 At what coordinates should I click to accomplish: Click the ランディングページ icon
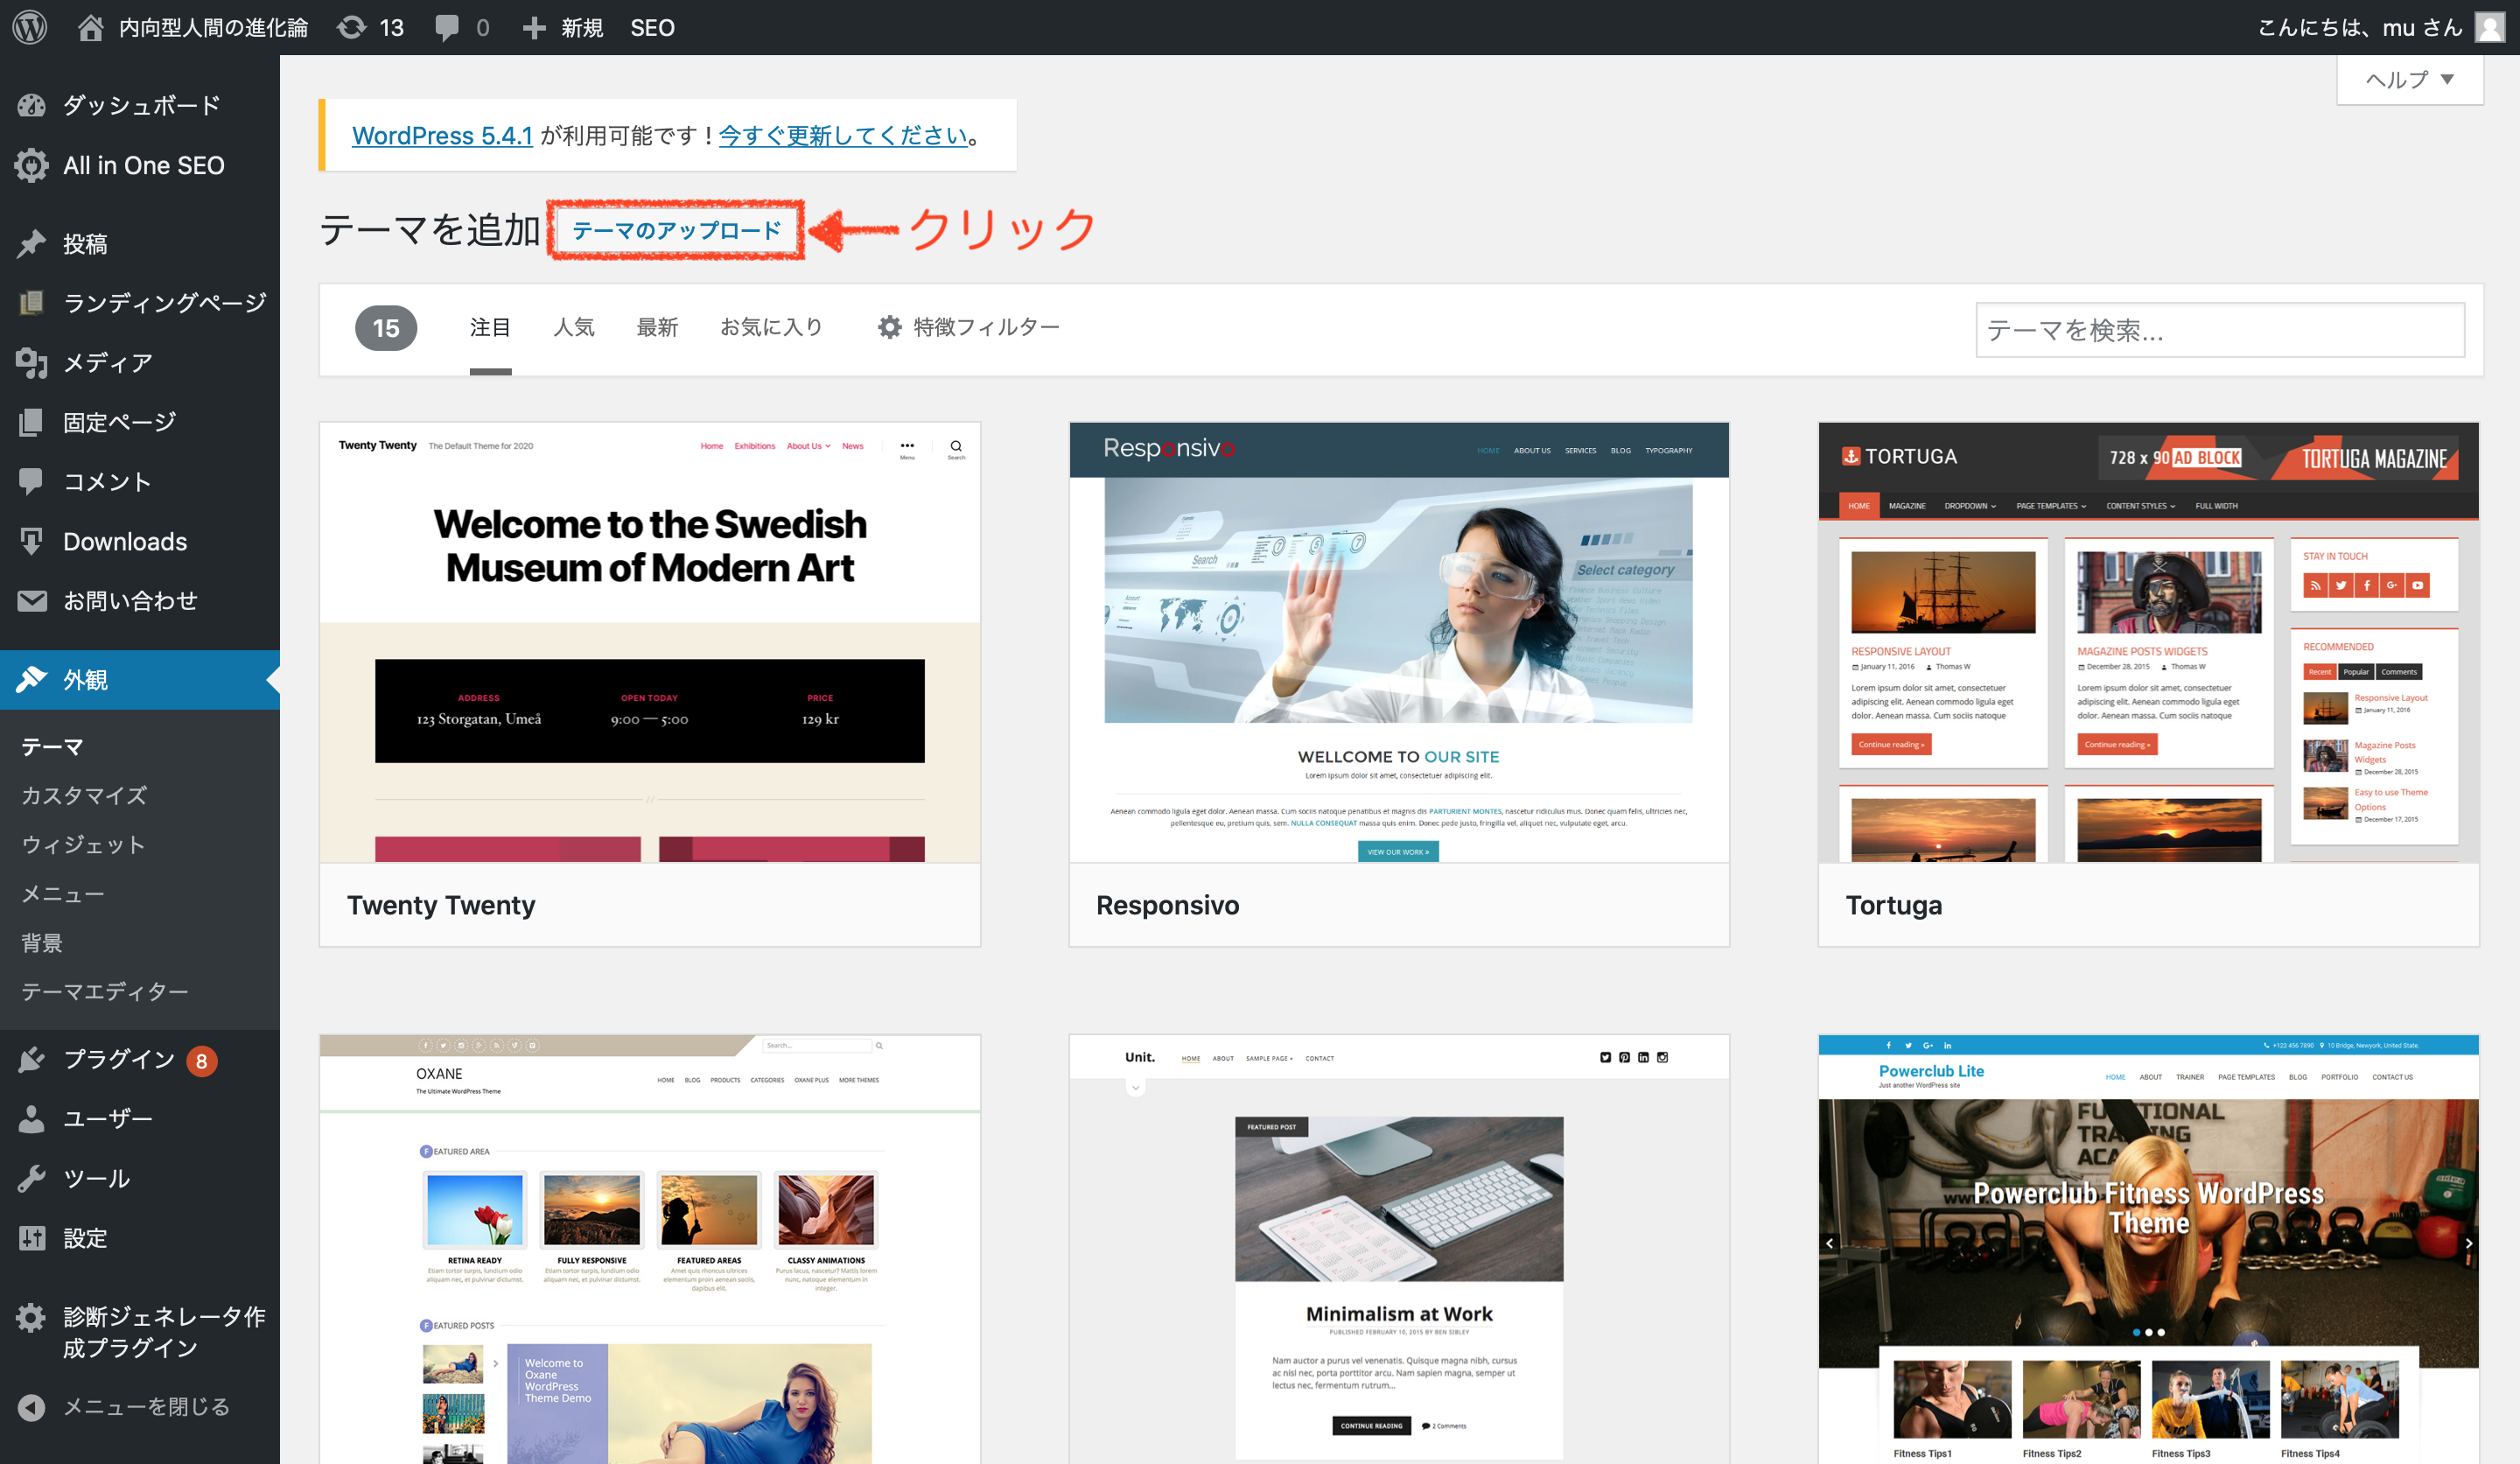(x=32, y=302)
